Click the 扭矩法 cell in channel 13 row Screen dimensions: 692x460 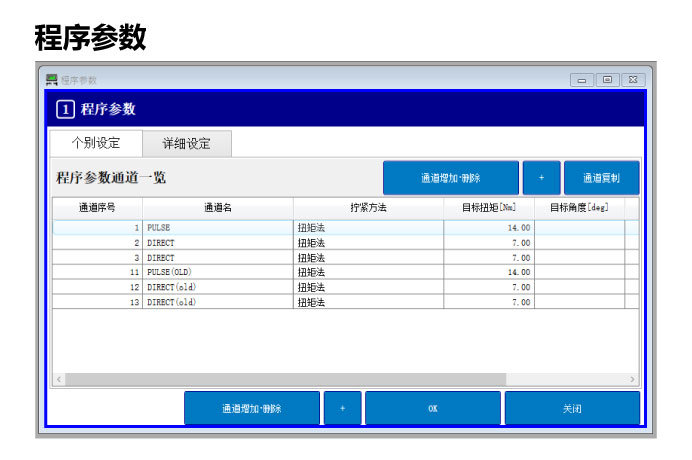(x=369, y=302)
